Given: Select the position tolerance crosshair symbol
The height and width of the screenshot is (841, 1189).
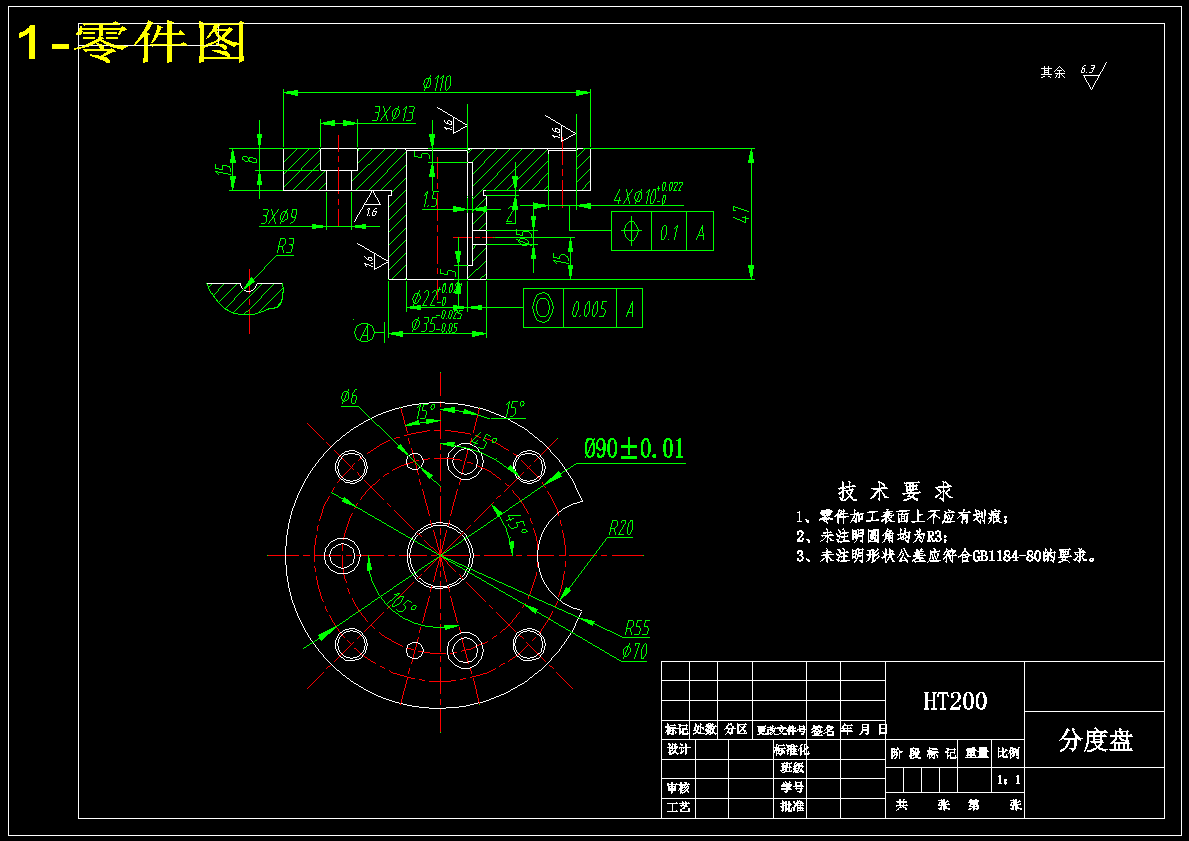Looking at the screenshot, I should (631, 231).
